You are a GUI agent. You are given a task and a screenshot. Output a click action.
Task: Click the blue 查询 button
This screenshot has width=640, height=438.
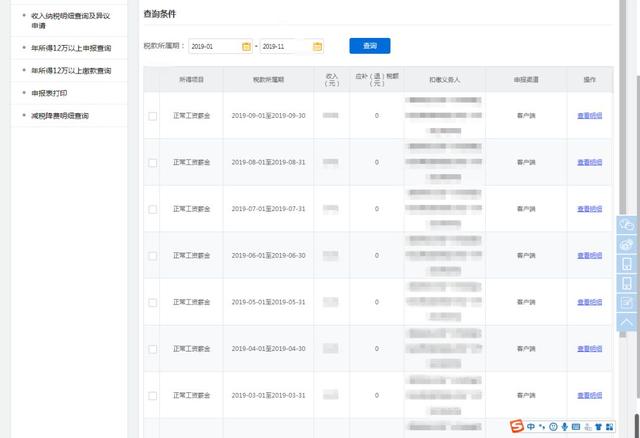(x=370, y=46)
